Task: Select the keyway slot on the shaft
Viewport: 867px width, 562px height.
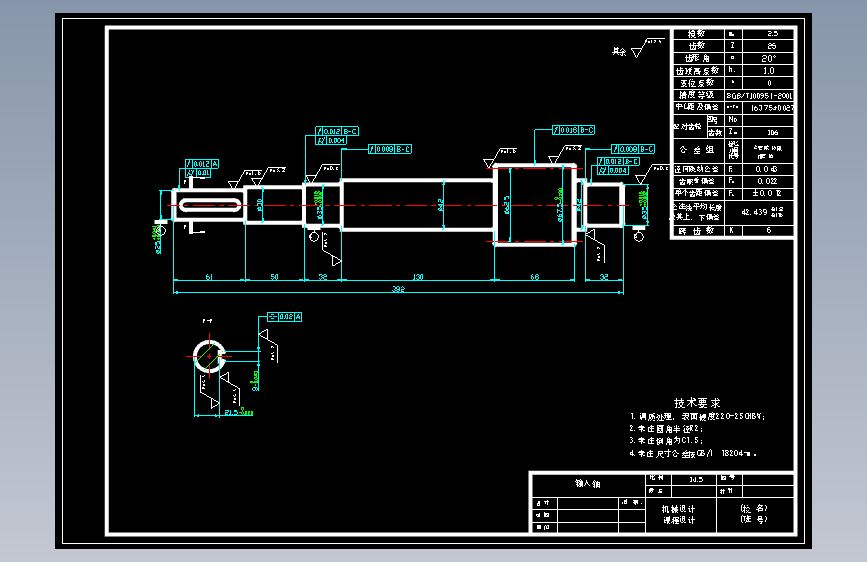Action: (x=210, y=206)
